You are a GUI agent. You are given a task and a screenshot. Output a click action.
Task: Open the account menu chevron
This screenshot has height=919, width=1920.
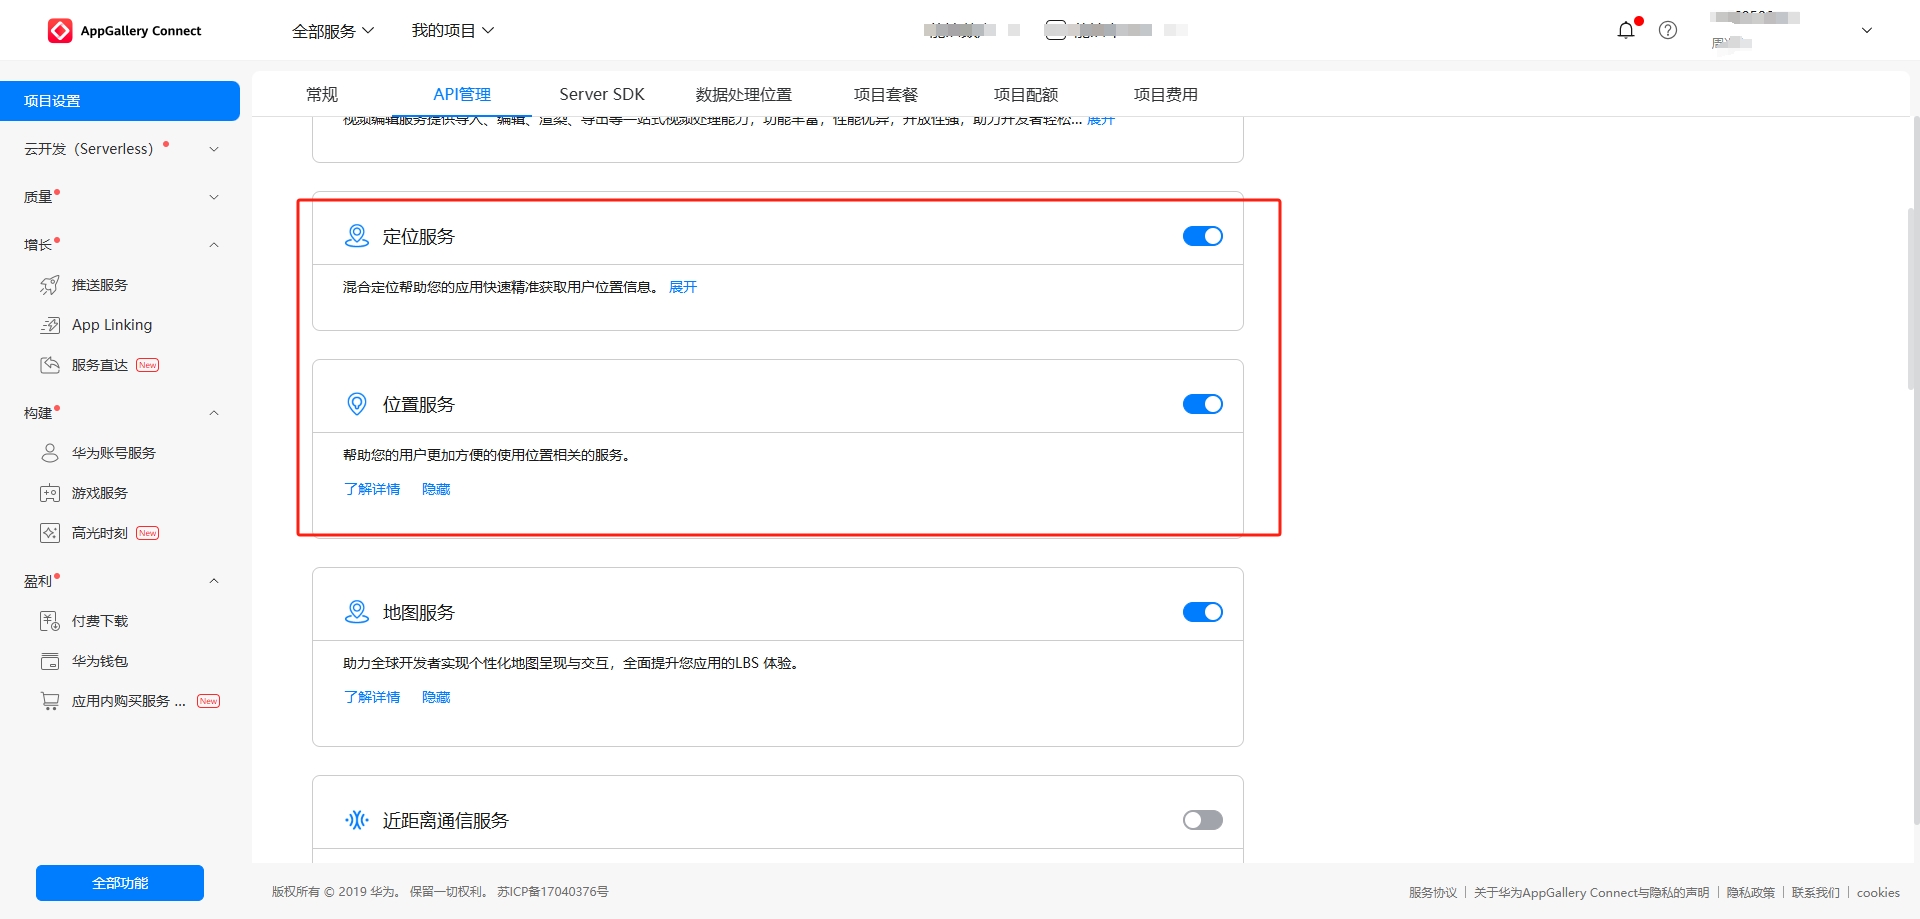[1866, 30]
